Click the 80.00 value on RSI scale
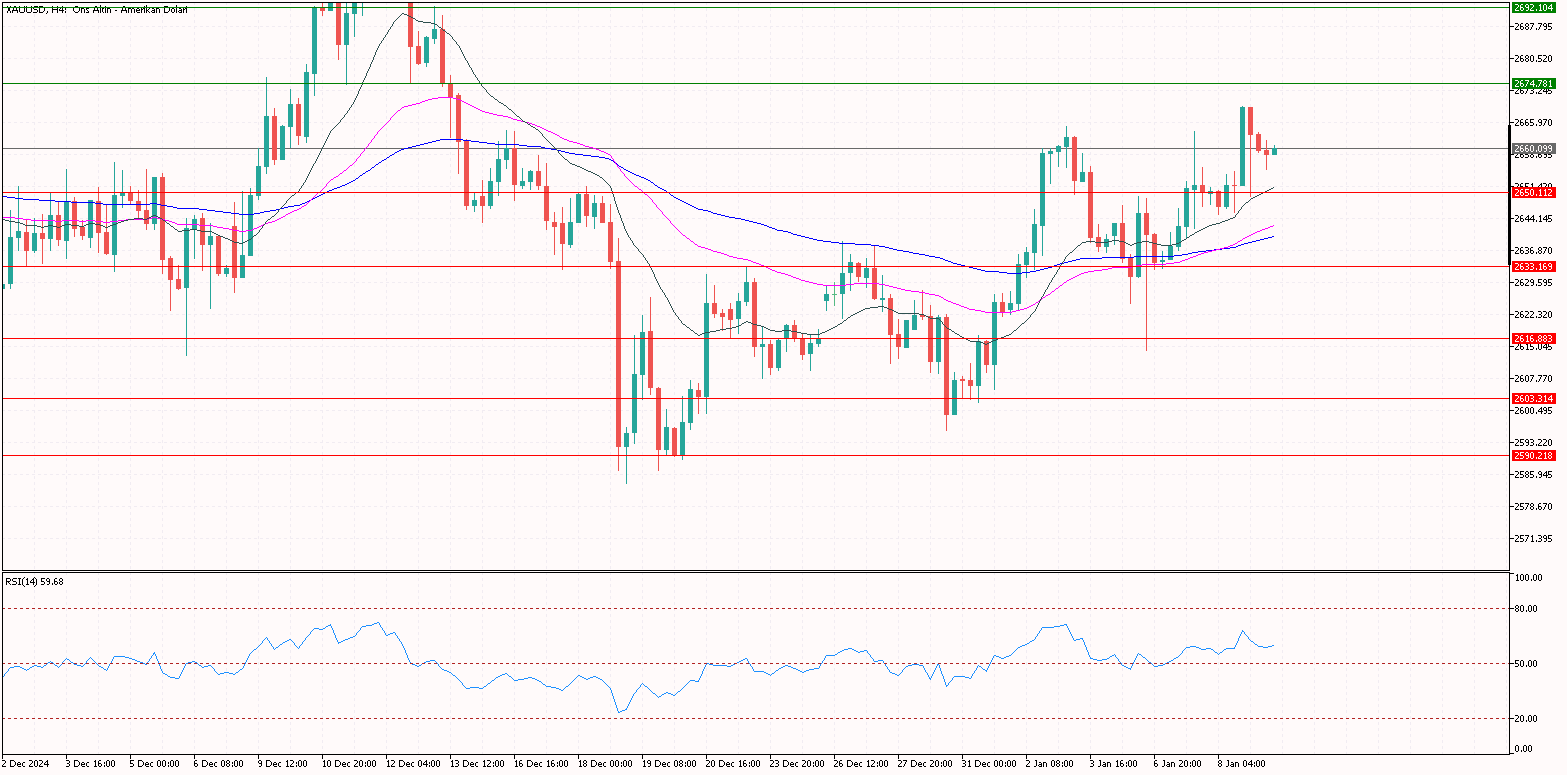The image size is (1567, 775). pyautogui.click(x=1527, y=608)
